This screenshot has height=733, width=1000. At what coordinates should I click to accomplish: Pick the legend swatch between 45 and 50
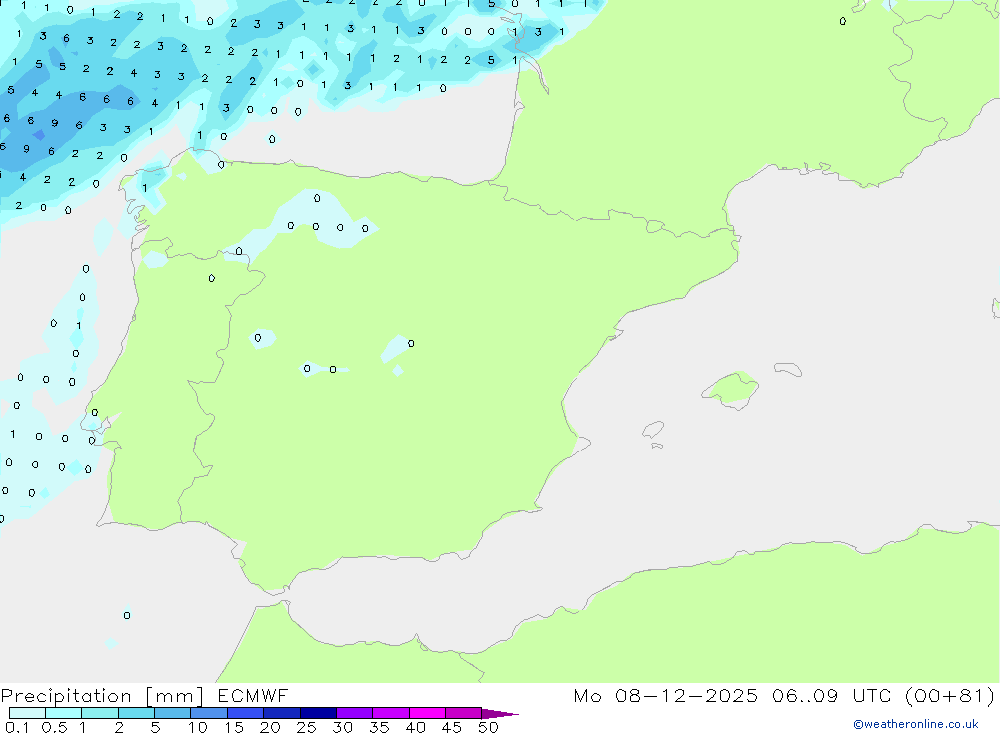pyautogui.click(x=464, y=713)
